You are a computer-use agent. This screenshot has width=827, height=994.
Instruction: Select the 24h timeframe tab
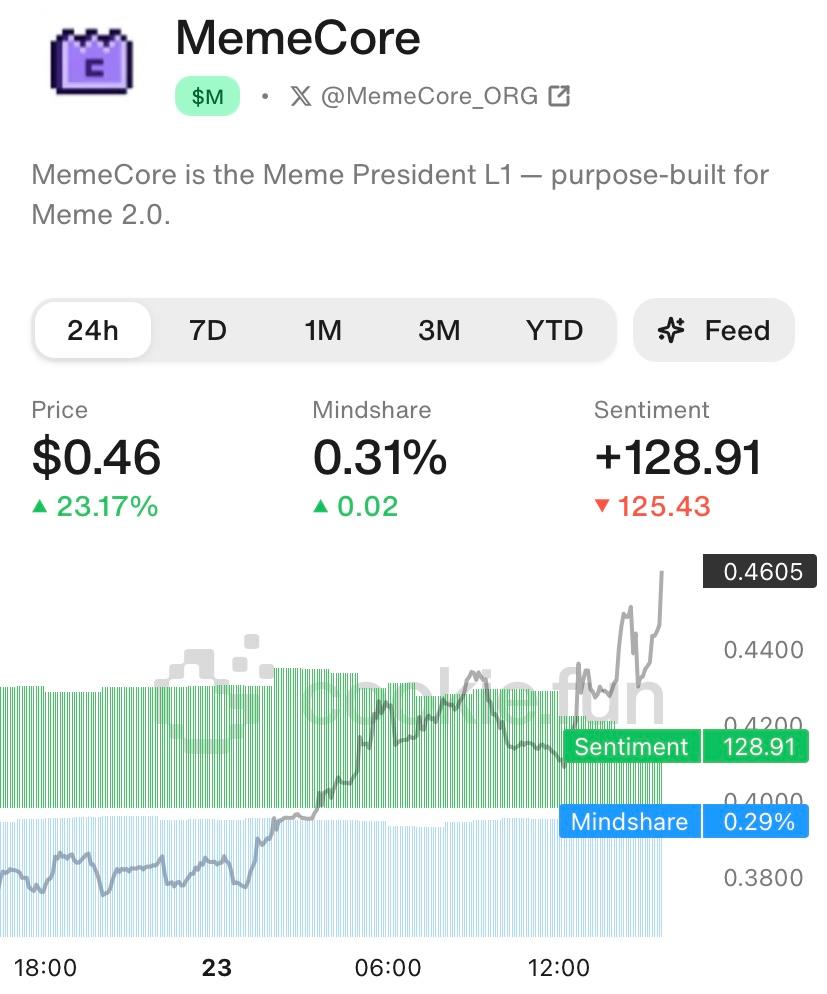click(x=93, y=330)
